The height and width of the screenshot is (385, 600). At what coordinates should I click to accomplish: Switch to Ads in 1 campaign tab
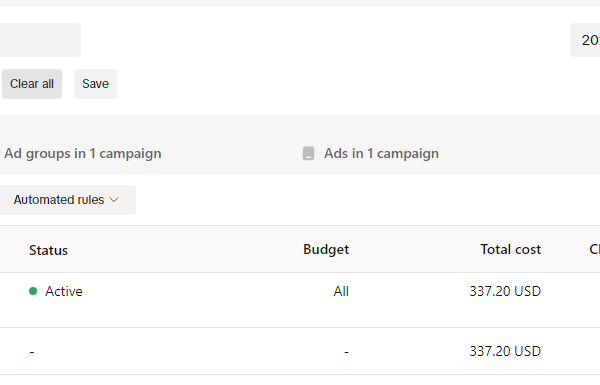(381, 153)
